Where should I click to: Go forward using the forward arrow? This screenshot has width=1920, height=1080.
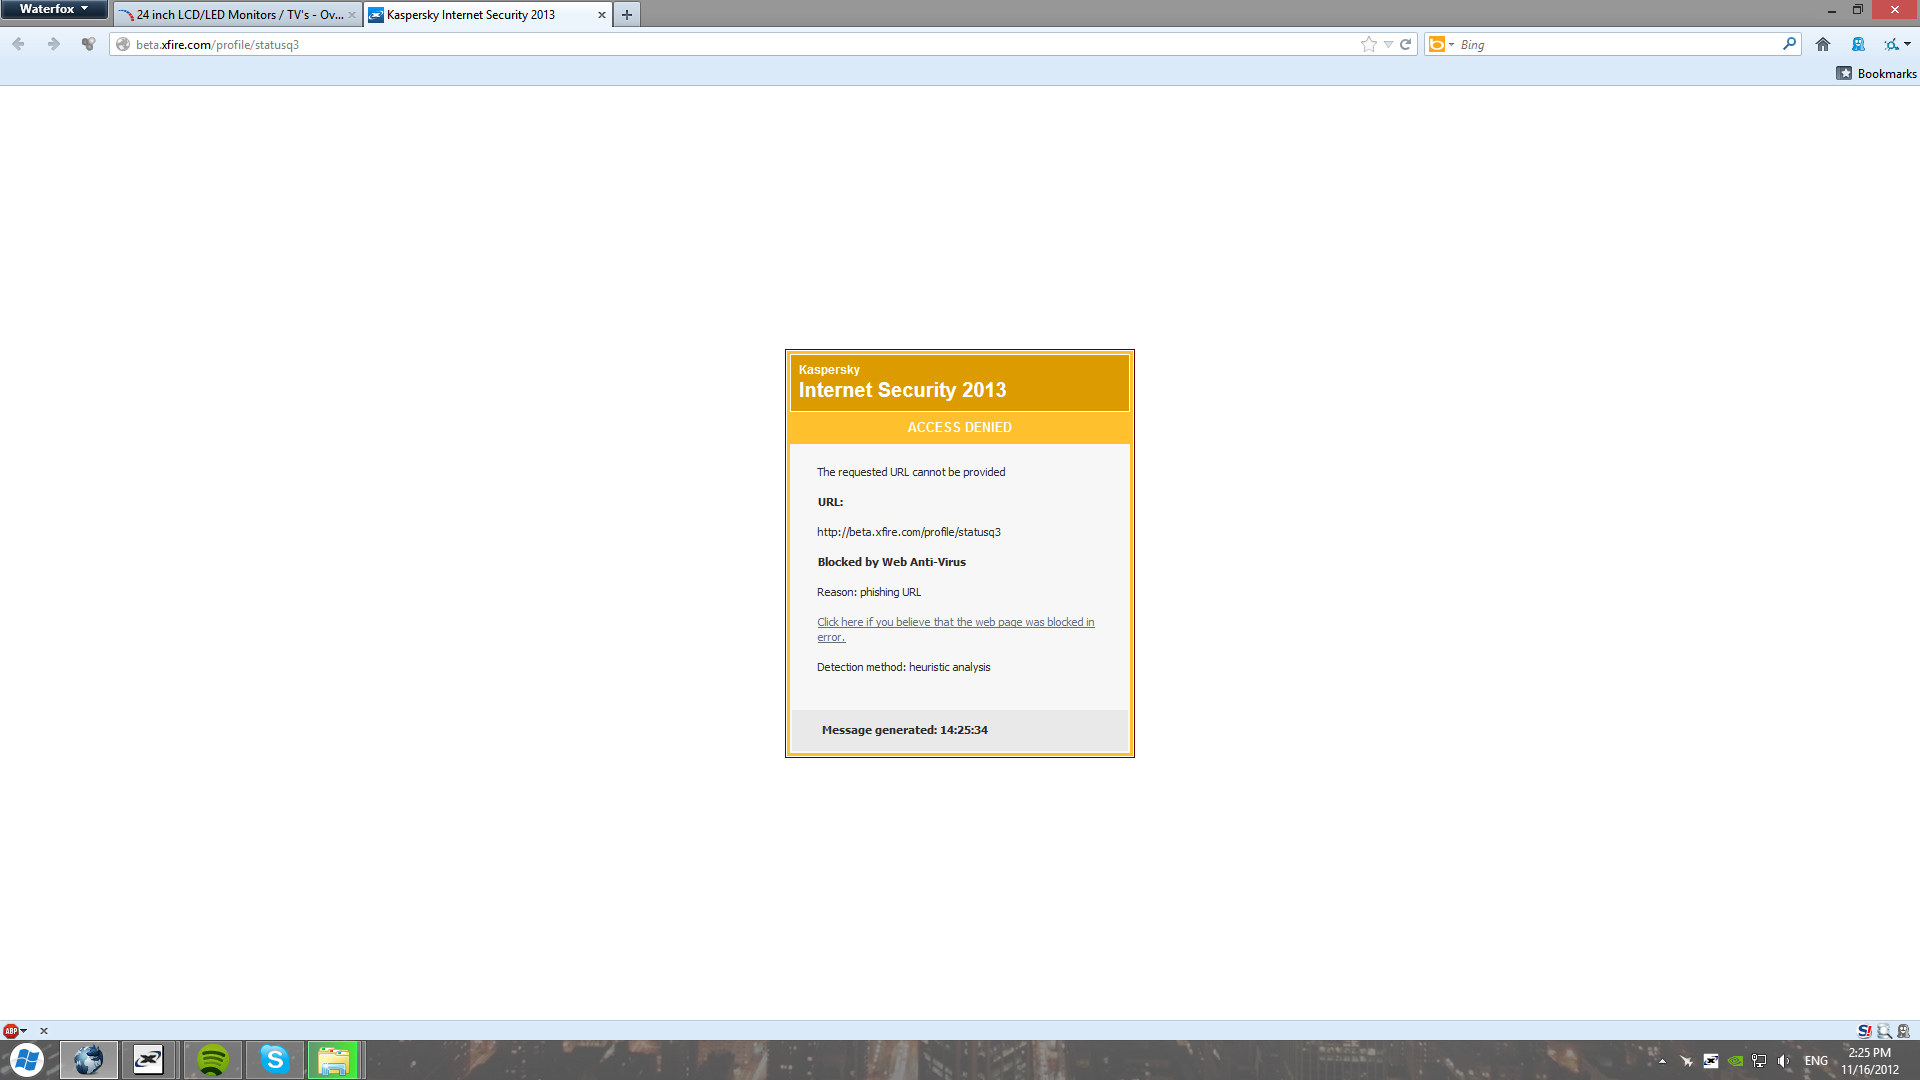54,44
